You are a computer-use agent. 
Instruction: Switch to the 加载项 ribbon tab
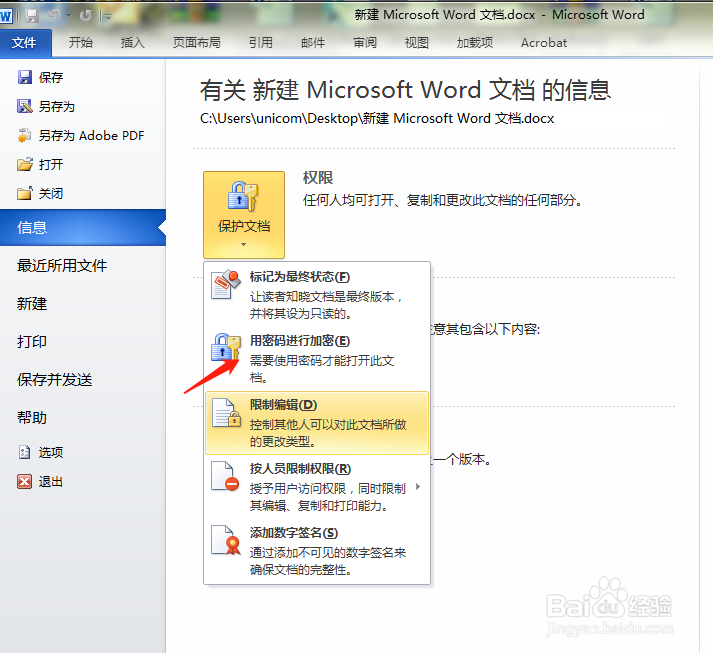(475, 43)
